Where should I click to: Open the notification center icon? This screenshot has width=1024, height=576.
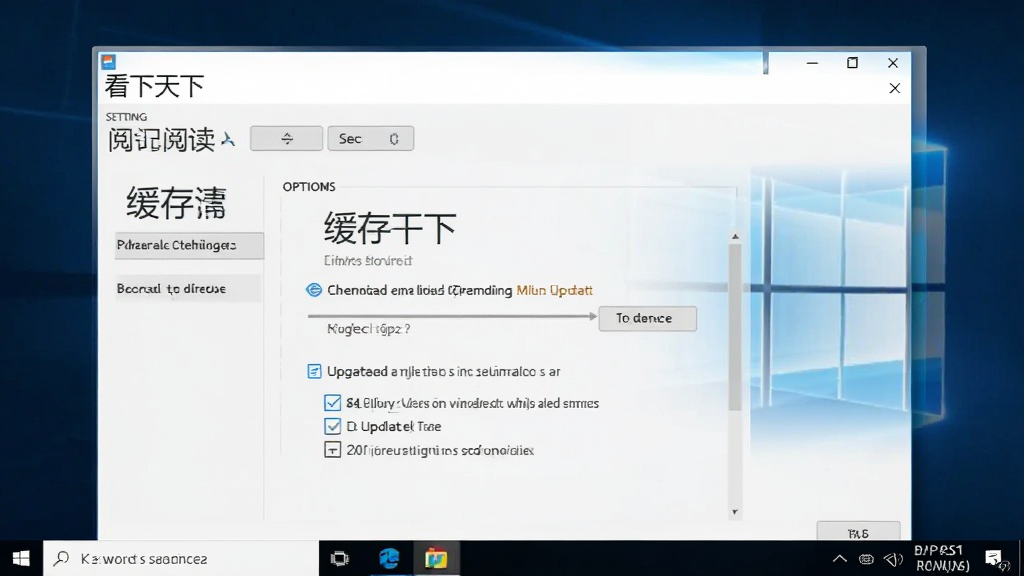[995, 558]
